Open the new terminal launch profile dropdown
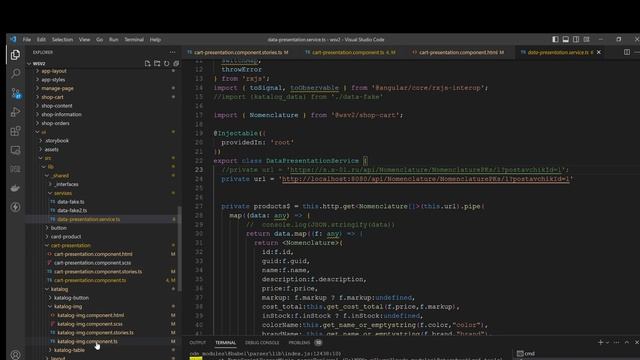The height and width of the screenshot is (360, 640). [x=607, y=342]
